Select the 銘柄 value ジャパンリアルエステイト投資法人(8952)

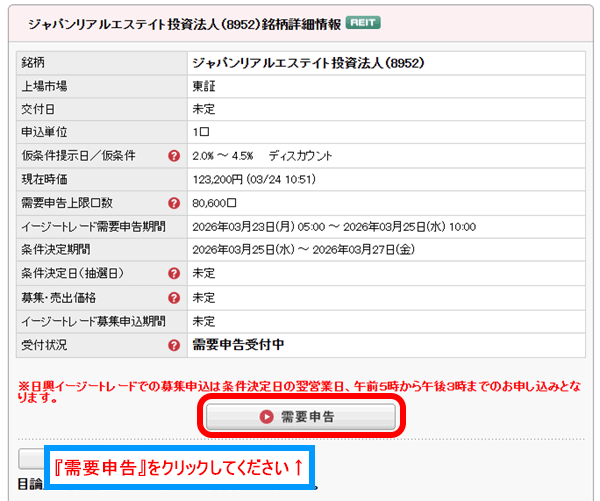coord(308,63)
